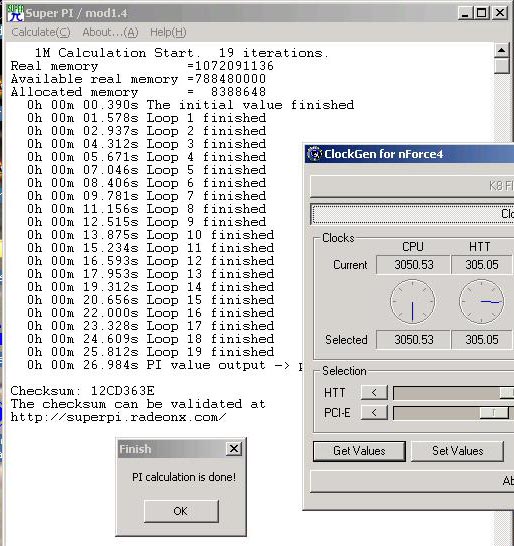Click the scroll up arrow in Super PI
The width and height of the screenshot is (514, 546).
tap(501, 51)
